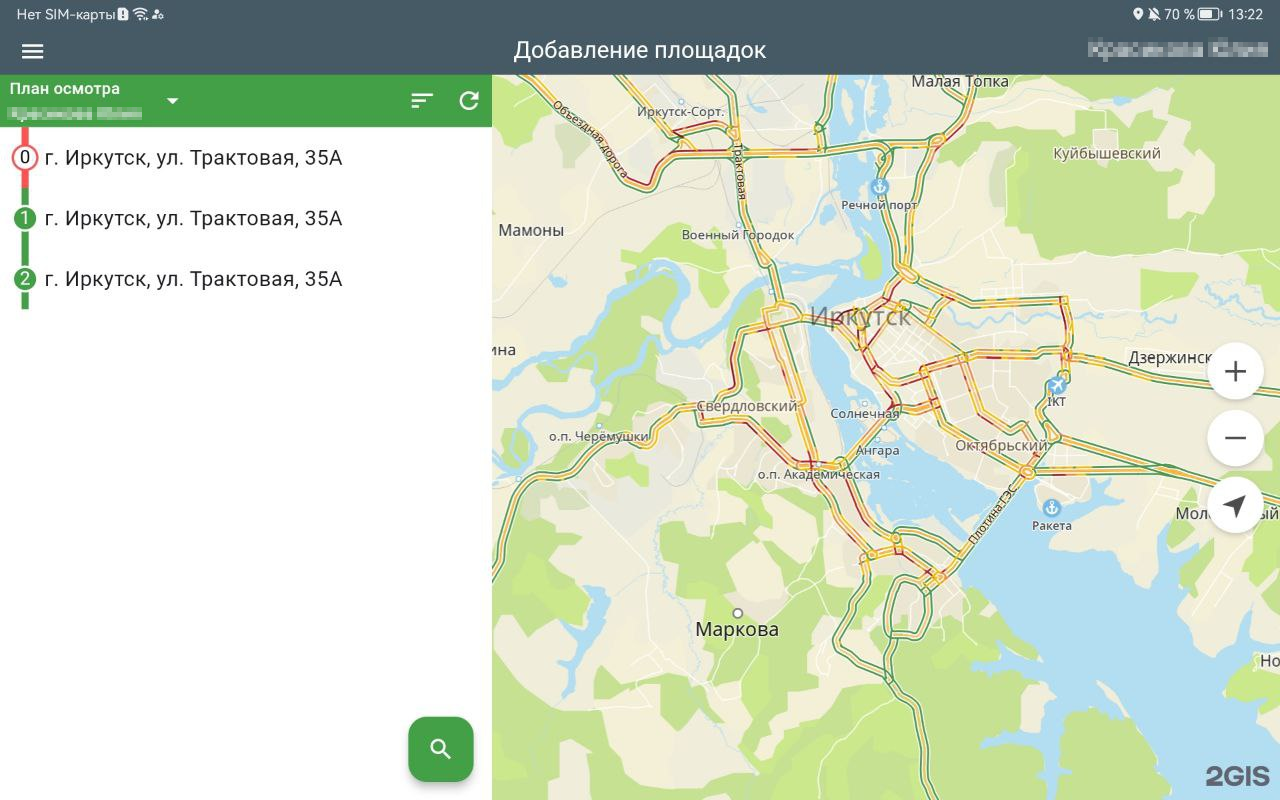This screenshot has width=1280, height=800.
Task: Center map on my location
Action: point(1235,505)
